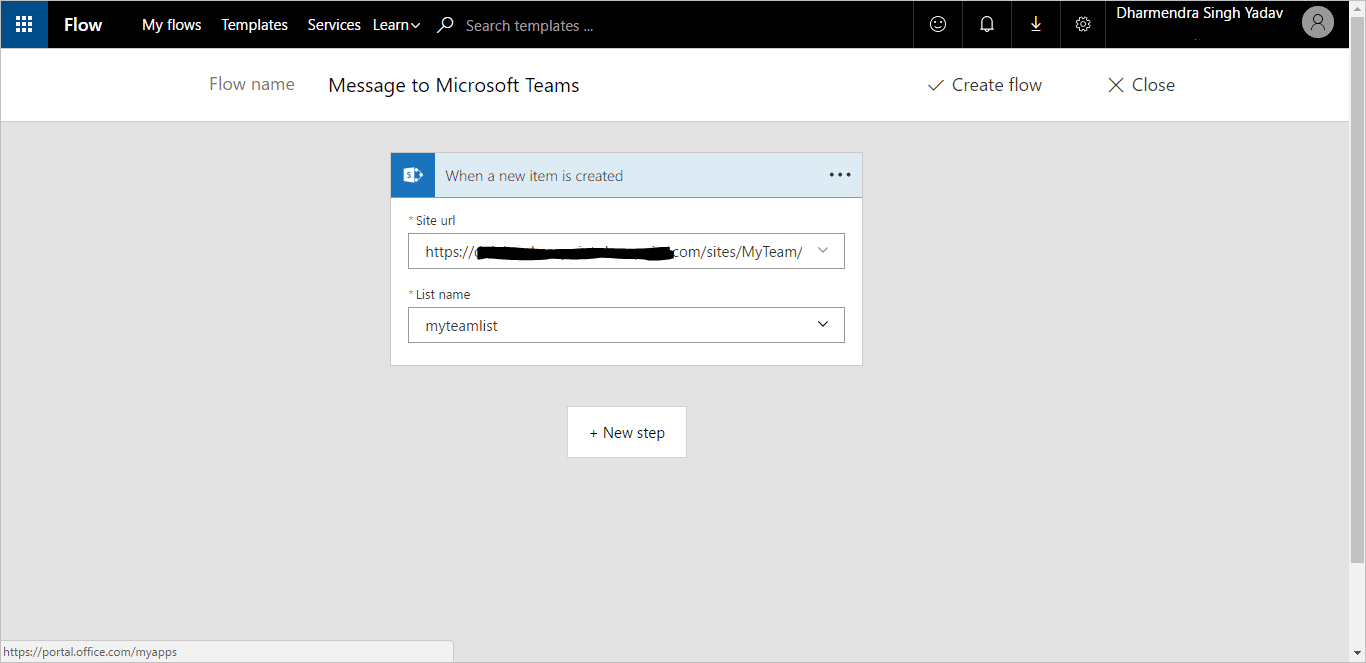Click the Search templates field
1366x663 pixels.
point(529,25)
